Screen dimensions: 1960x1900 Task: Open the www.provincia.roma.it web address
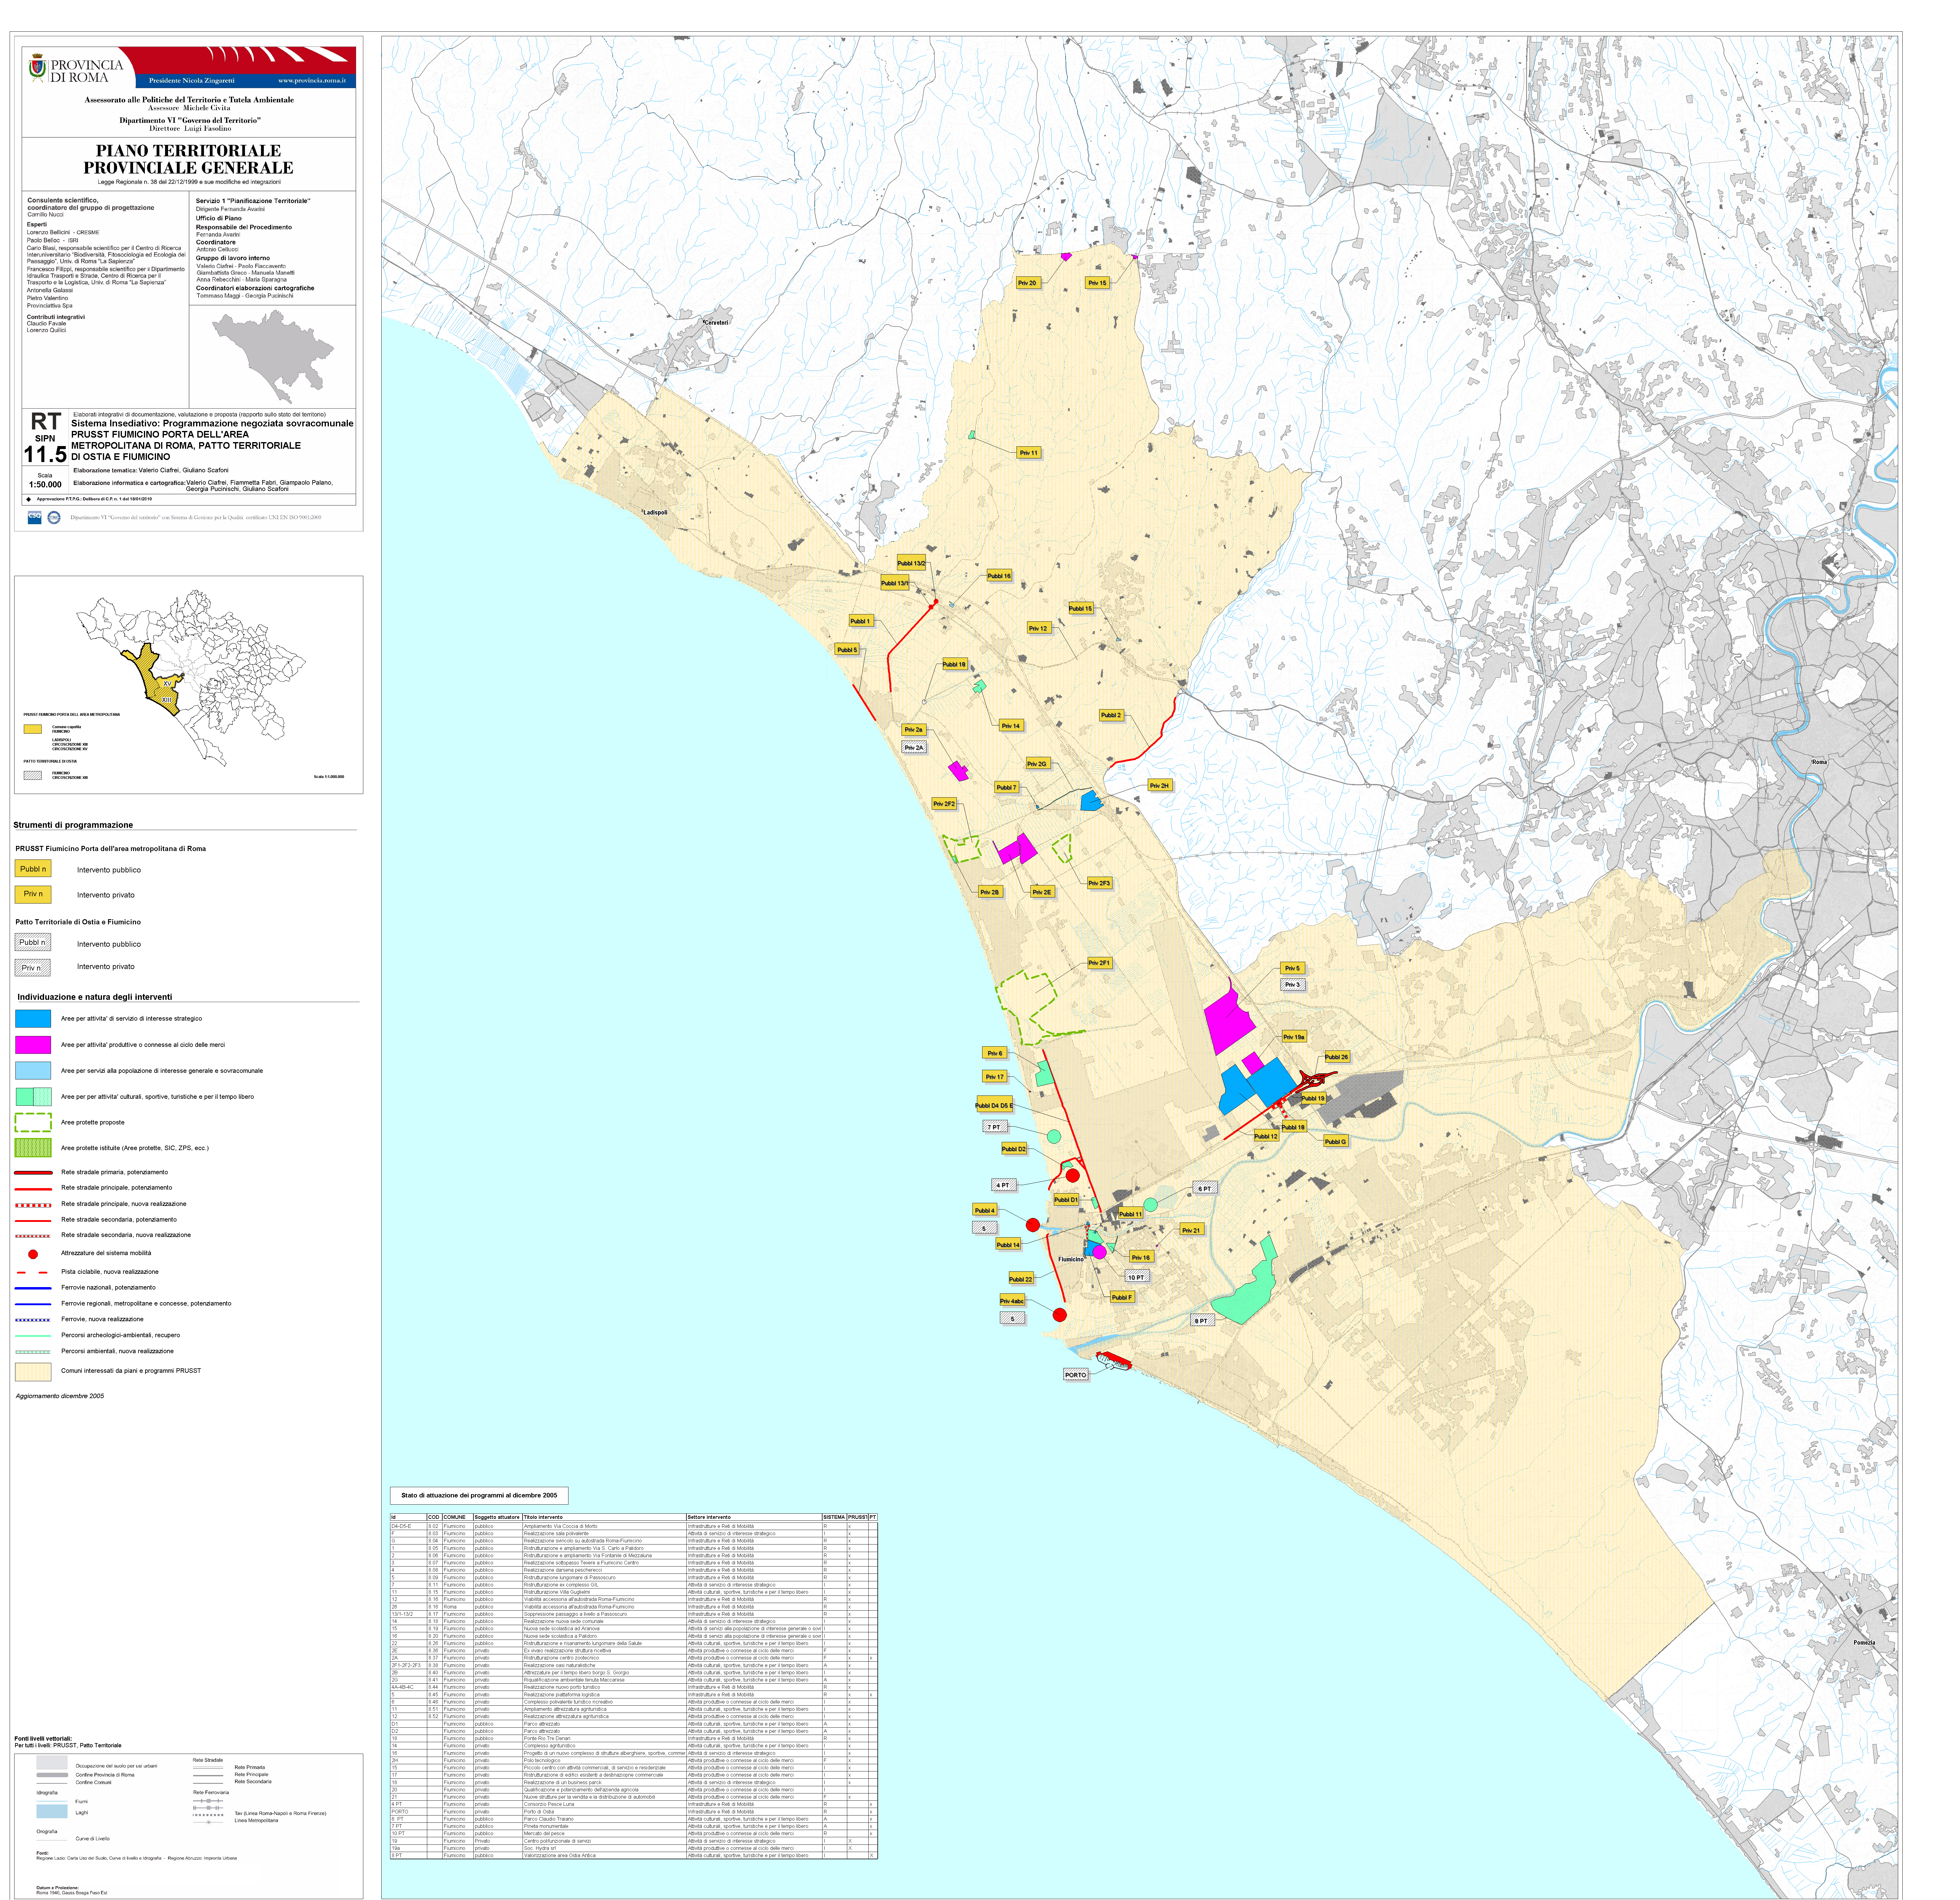point(312,80)
